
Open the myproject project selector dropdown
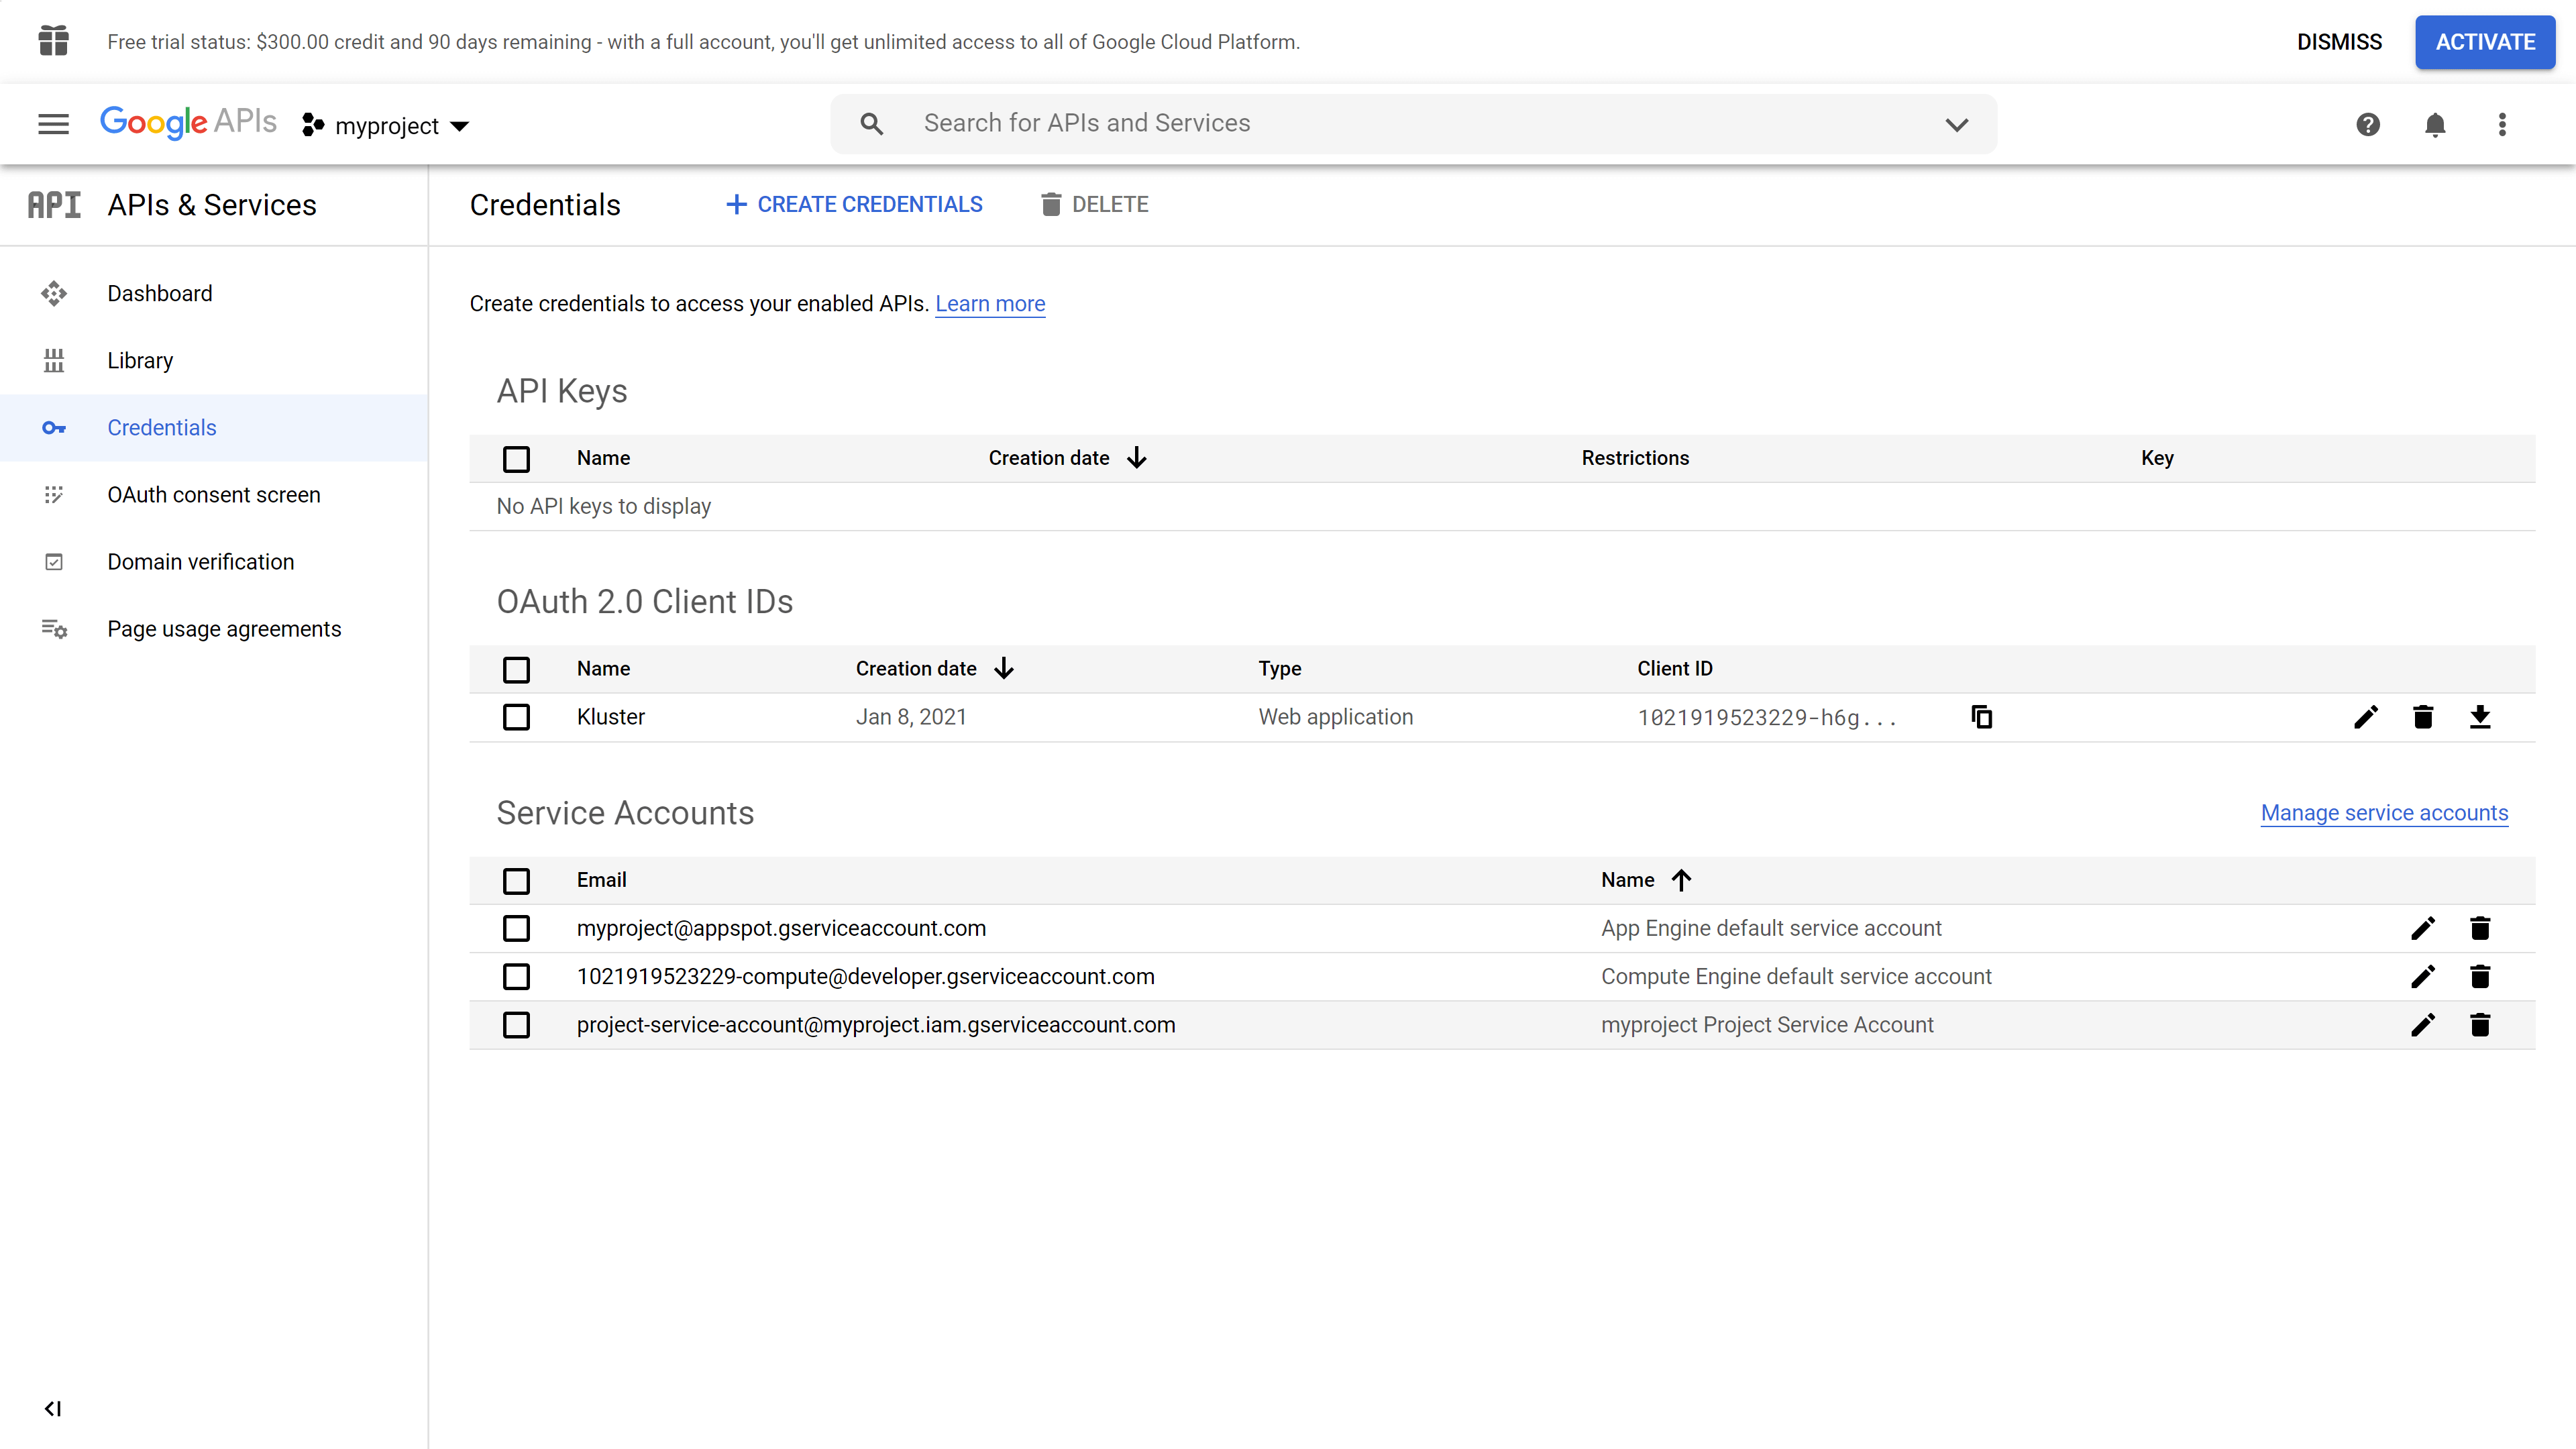[x=386, y=126]
